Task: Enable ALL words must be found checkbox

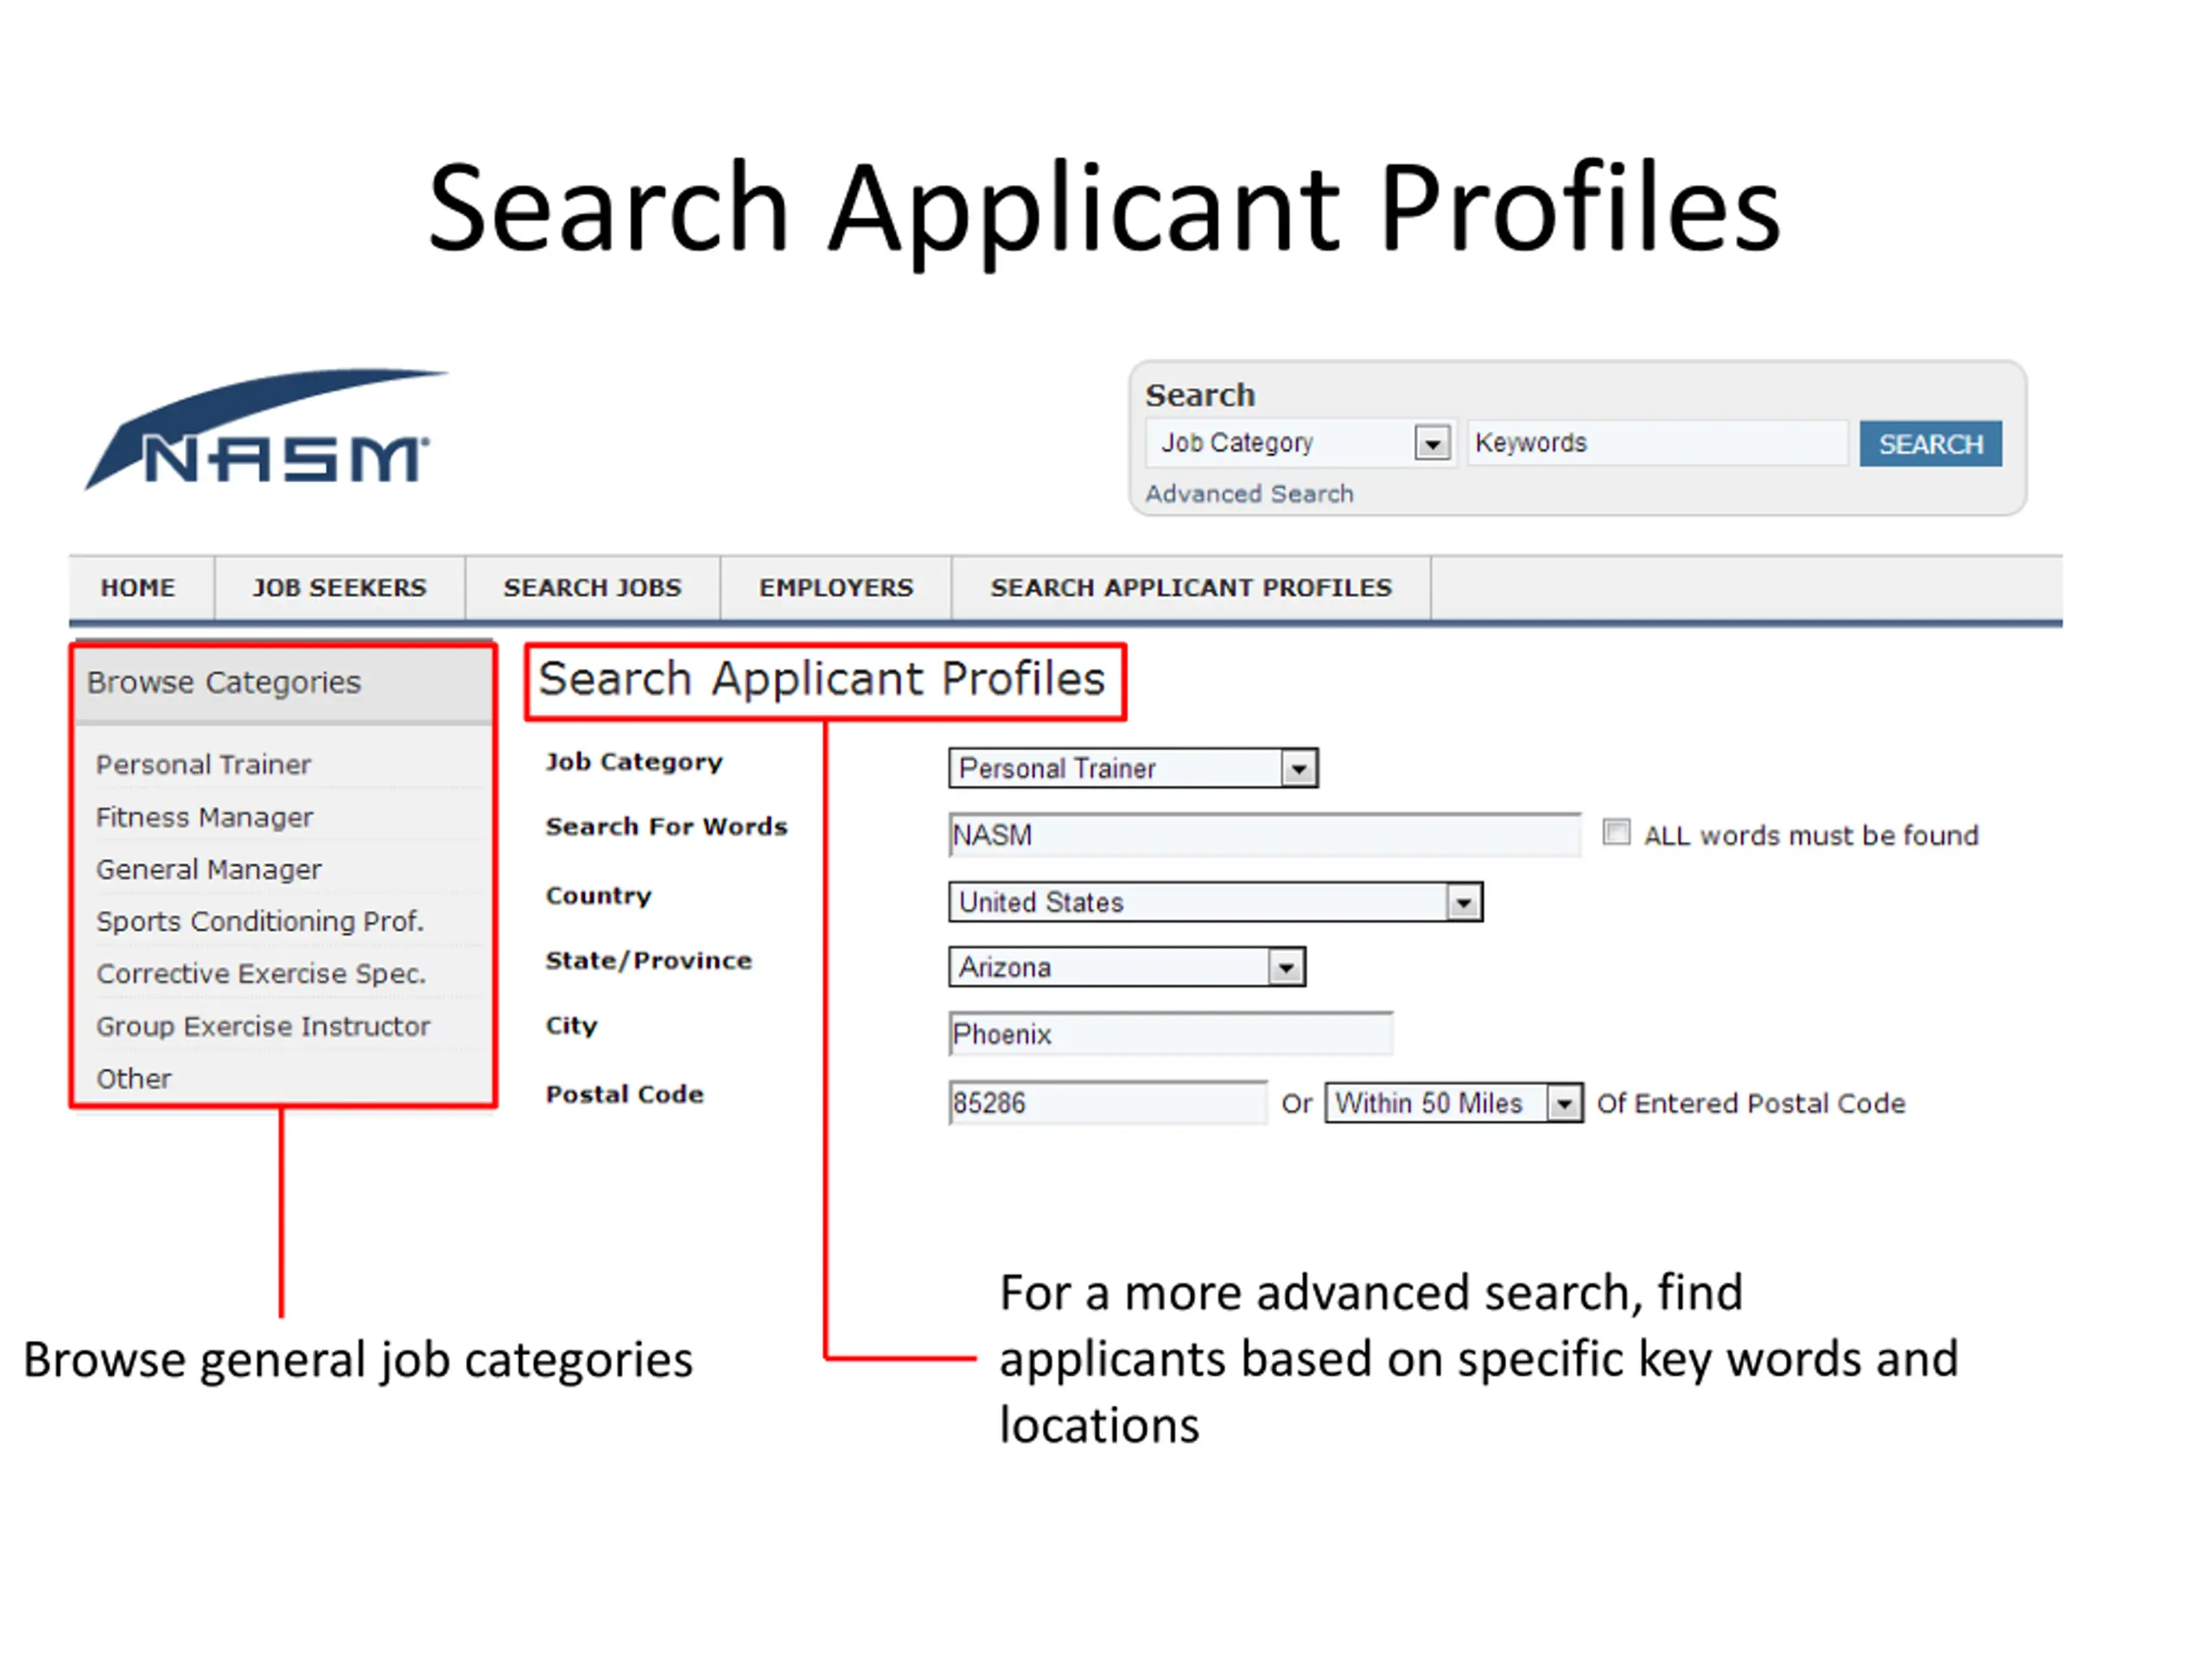Action: (1616, 833)
